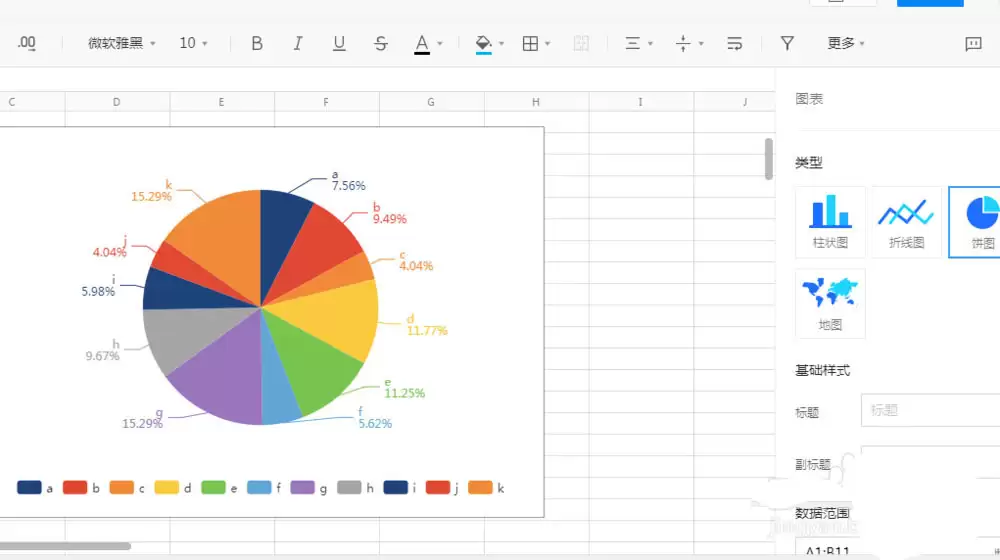Click the decimal places .00 icon
Viewport: 1000px width, 560px height.
(x=27, y=43)
